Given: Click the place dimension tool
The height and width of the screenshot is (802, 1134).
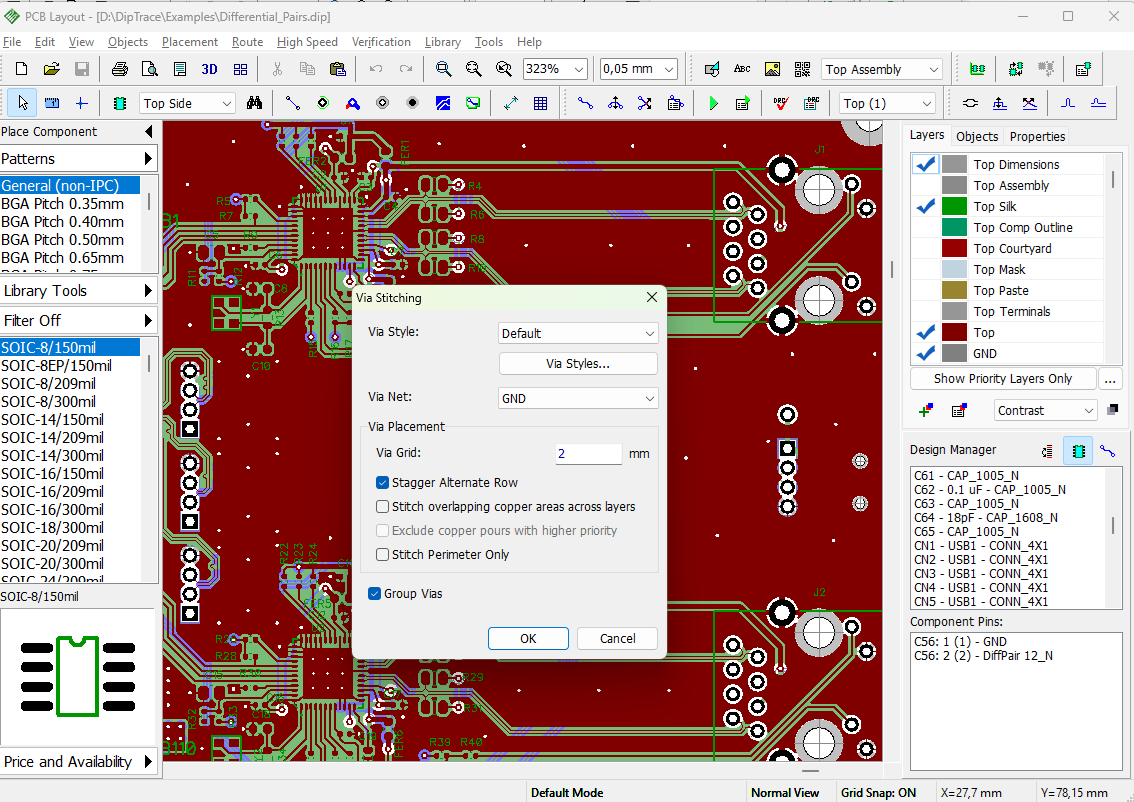Looking at the screenshot, I should click(x=511, y=103).
